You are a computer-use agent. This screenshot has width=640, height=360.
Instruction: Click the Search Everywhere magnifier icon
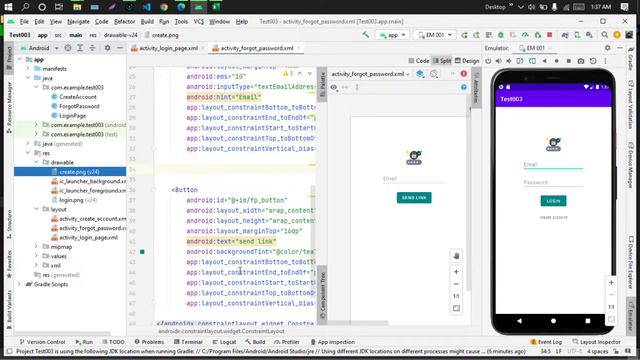tap(604, 35)
